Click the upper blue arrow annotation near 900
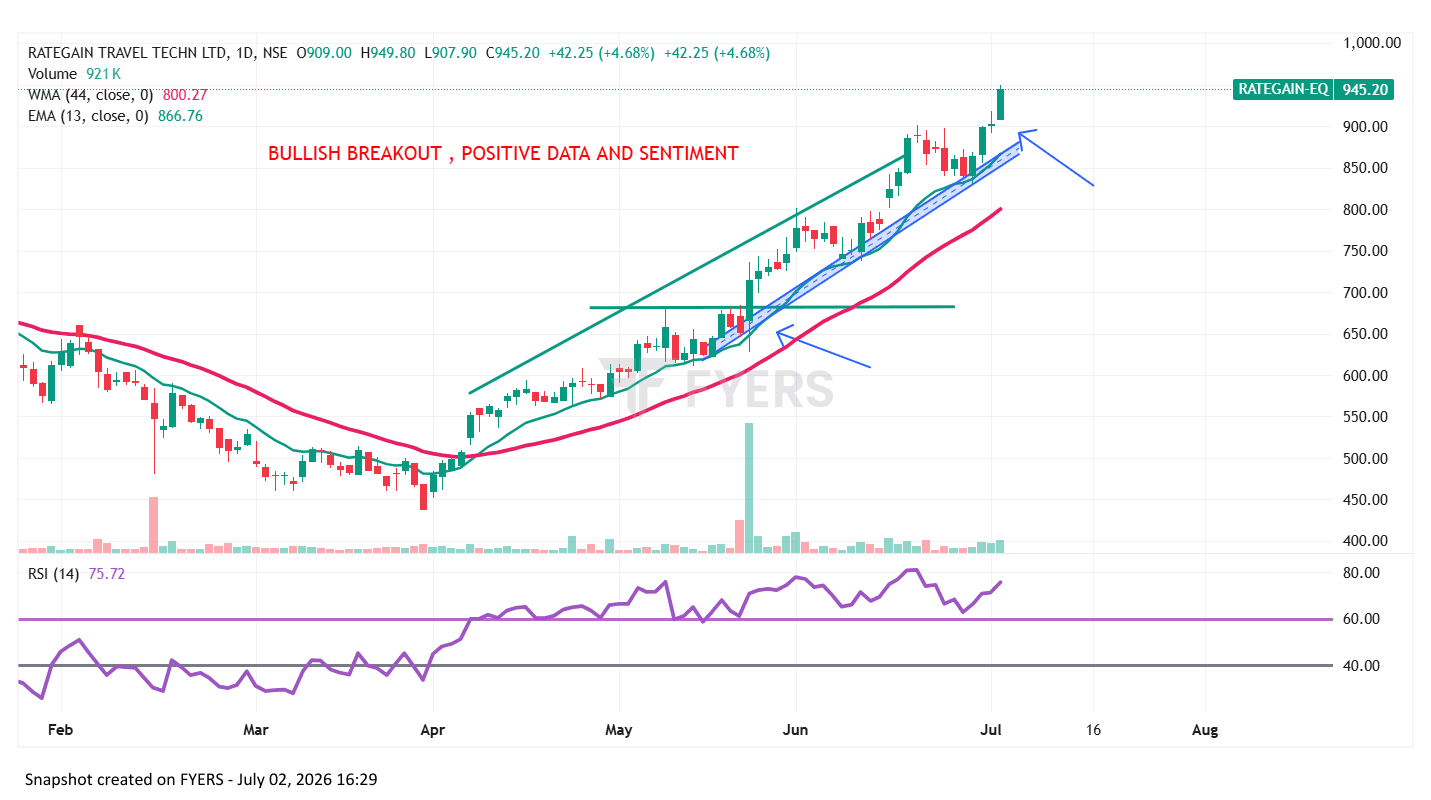This screenshot has width=1431, height=800. [1057, 157]
